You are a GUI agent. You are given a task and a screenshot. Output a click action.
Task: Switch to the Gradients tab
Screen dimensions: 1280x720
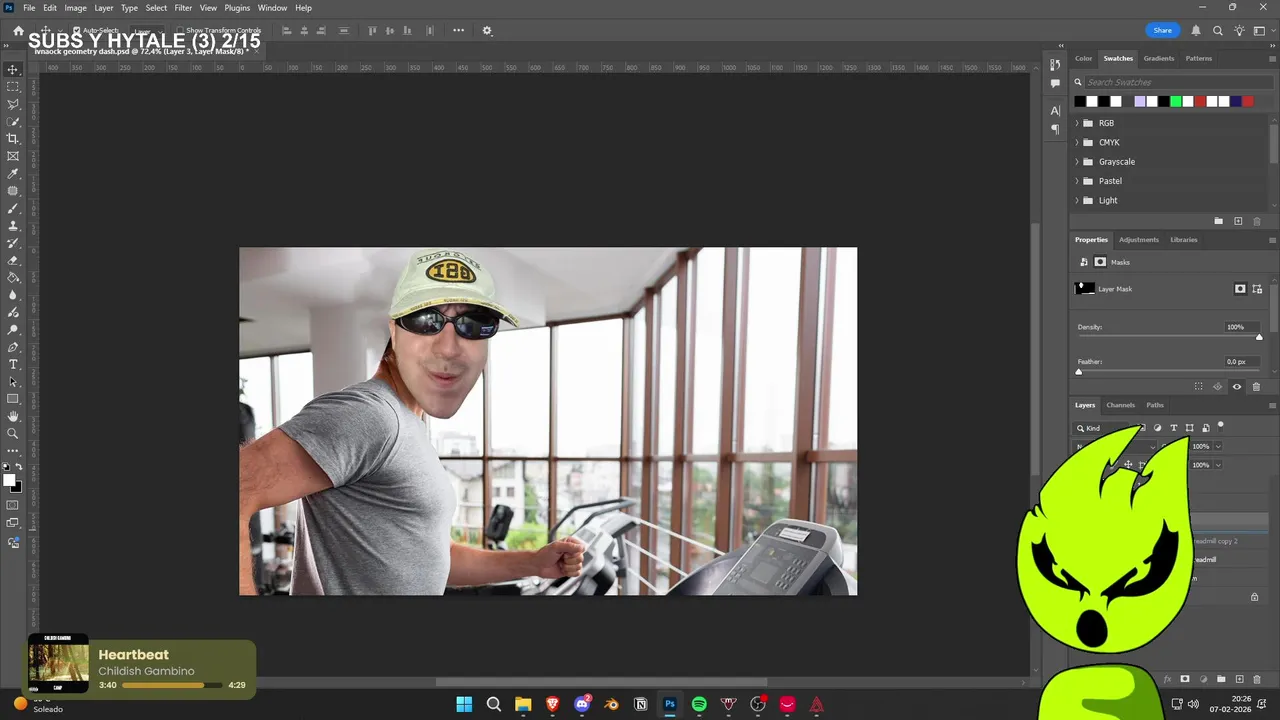[1159, 58]
